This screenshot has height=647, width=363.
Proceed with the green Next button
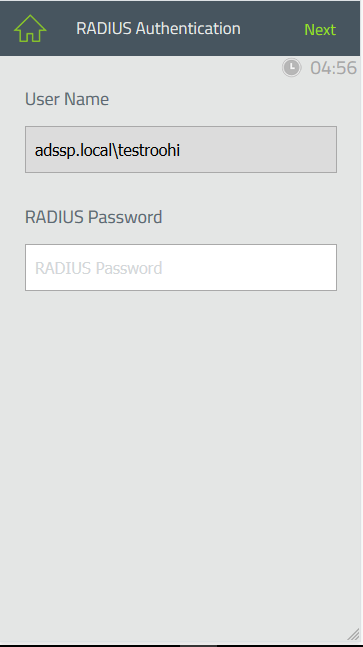pyautogui.click(x=320, y=29)
